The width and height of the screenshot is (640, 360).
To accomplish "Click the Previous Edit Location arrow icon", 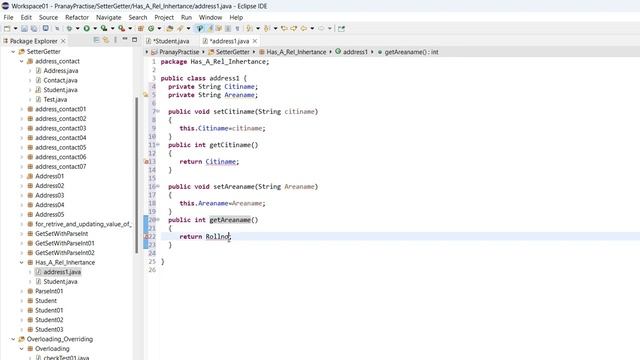I will (284, 29).
